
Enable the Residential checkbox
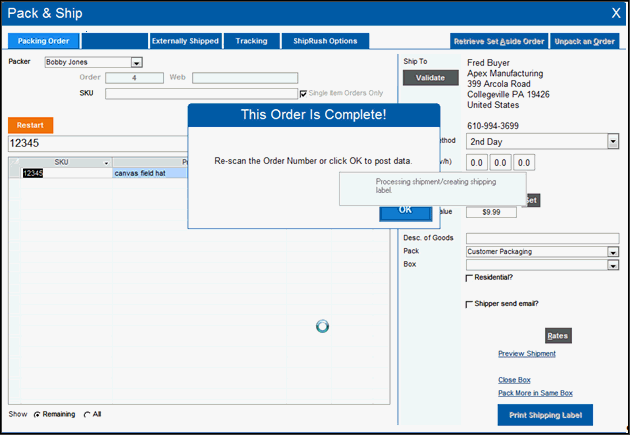pyautogui.click(x=470, y=278)
